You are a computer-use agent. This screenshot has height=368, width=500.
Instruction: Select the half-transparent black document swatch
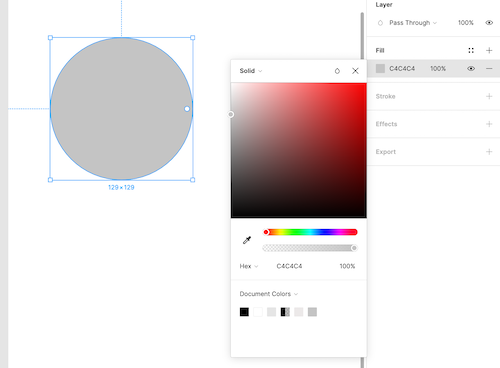click(x=285, y=312)
